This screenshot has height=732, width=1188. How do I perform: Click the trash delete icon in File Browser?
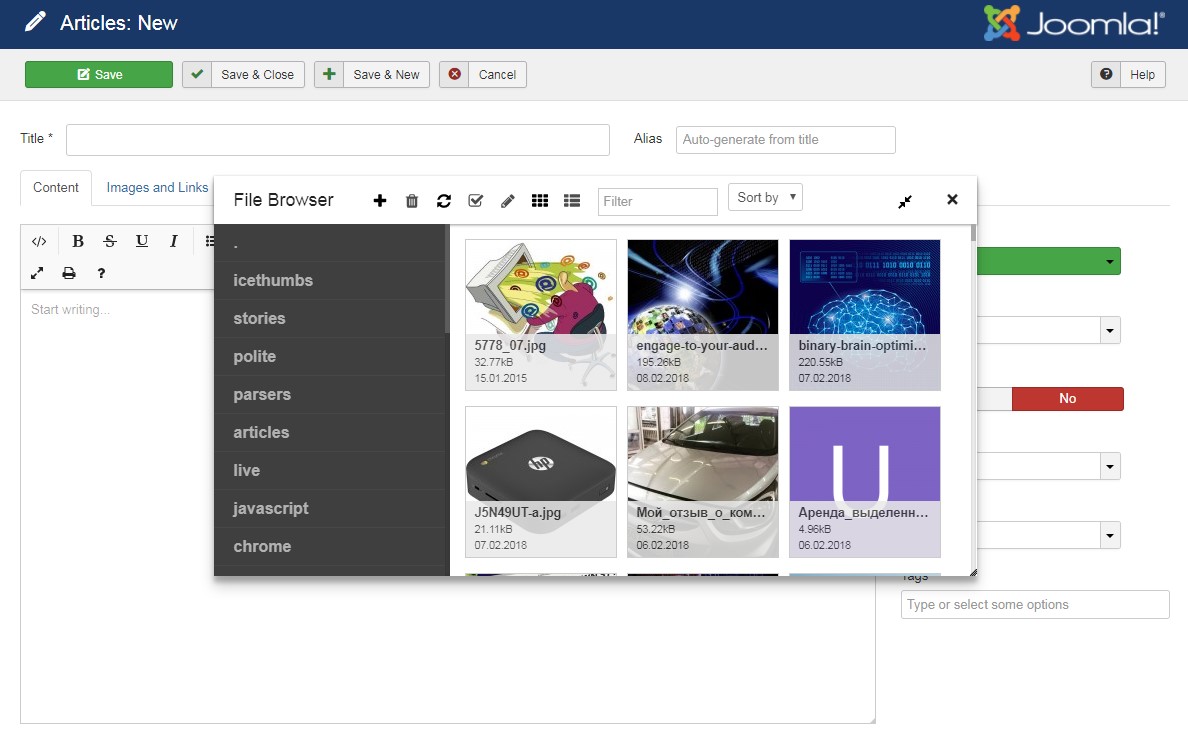[412, 201]
